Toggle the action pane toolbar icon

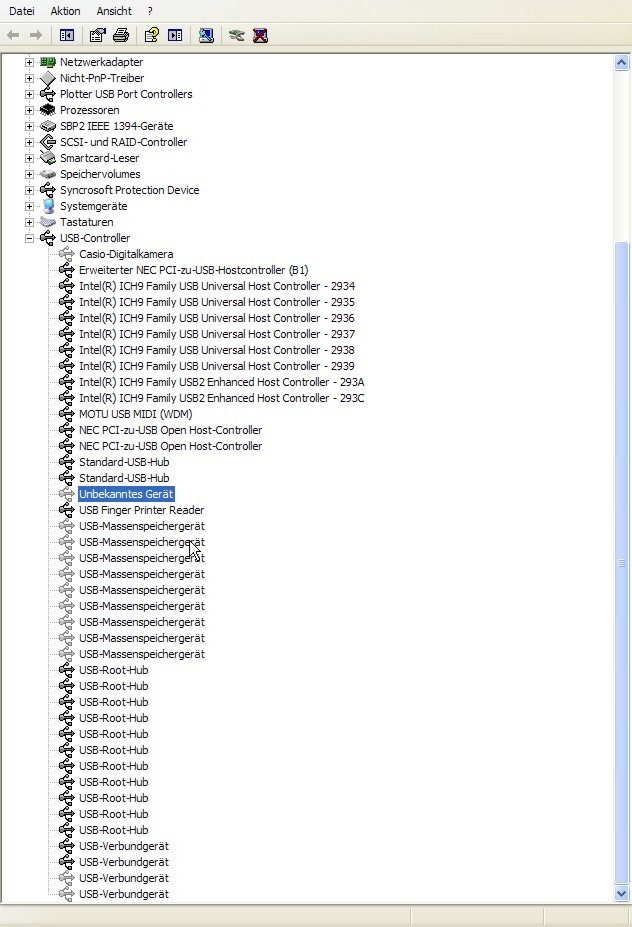tap(176, 35)
